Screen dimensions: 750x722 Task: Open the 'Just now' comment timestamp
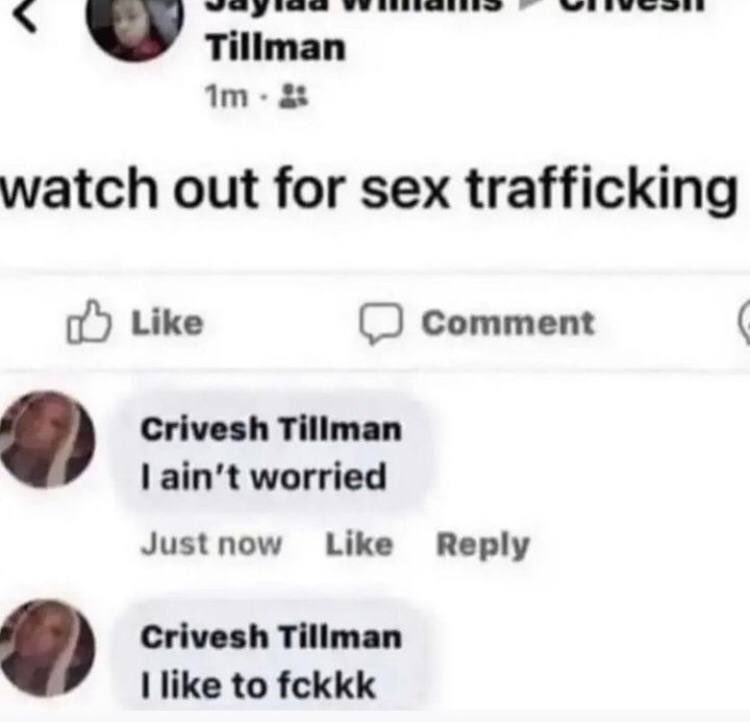(211, 544)
